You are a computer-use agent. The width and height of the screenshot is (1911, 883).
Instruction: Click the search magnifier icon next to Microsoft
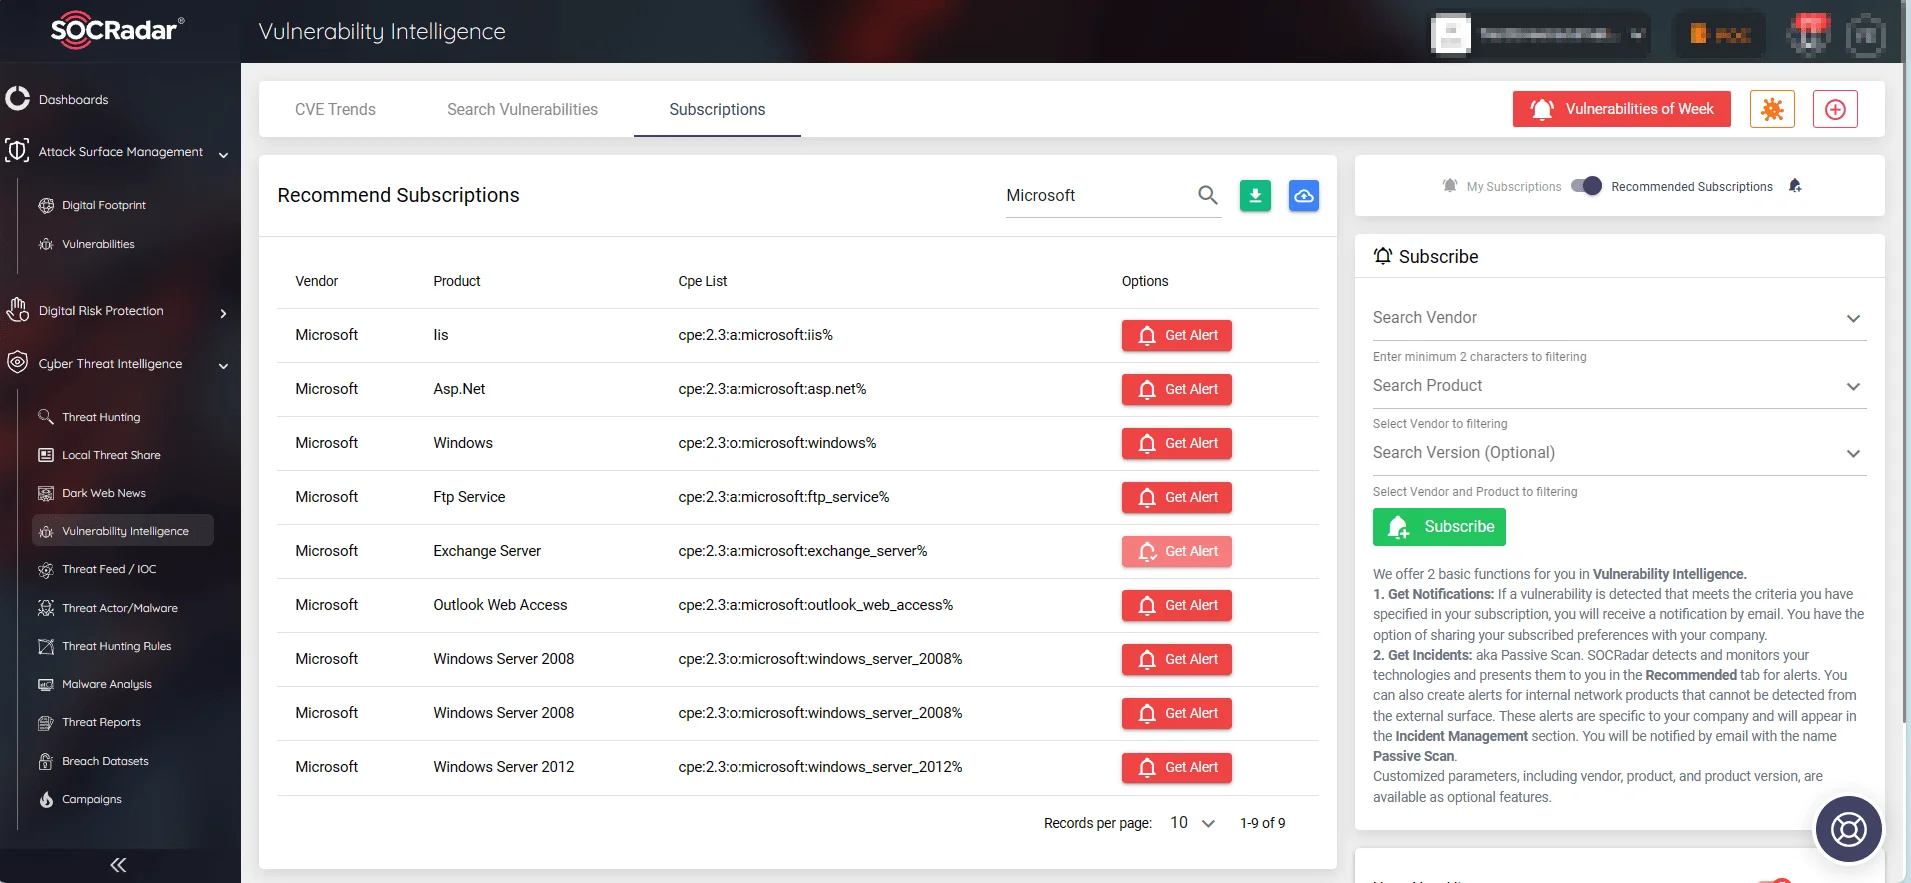click(x=1208, y=195)
